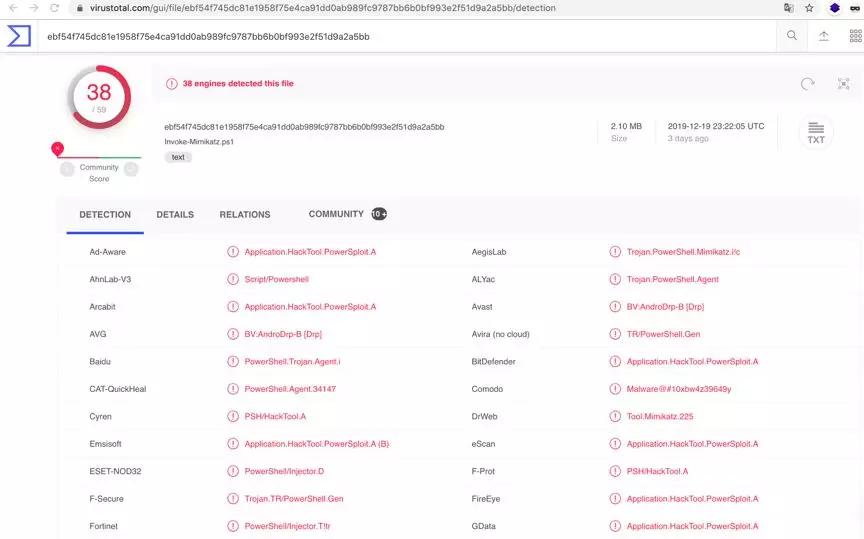Click the upload file icon
This screenshot has width=864, height=539.
824,36
